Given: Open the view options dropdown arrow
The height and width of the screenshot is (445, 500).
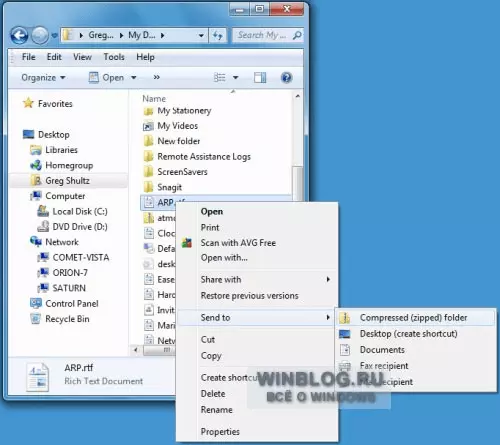Looking at the screenshot, I should (x=236, y=78).
